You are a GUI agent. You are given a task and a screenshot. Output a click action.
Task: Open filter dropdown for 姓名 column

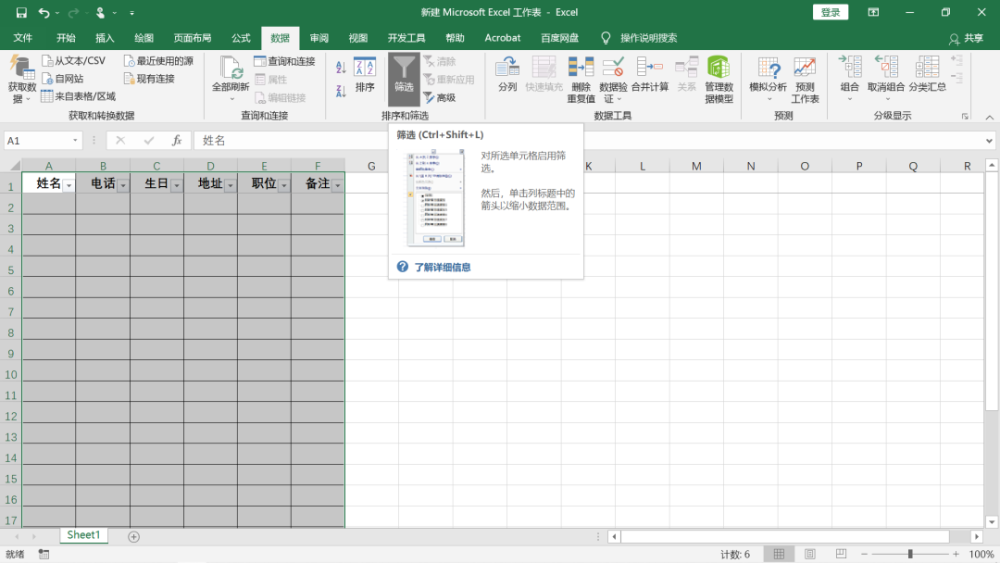coord(69,186)
